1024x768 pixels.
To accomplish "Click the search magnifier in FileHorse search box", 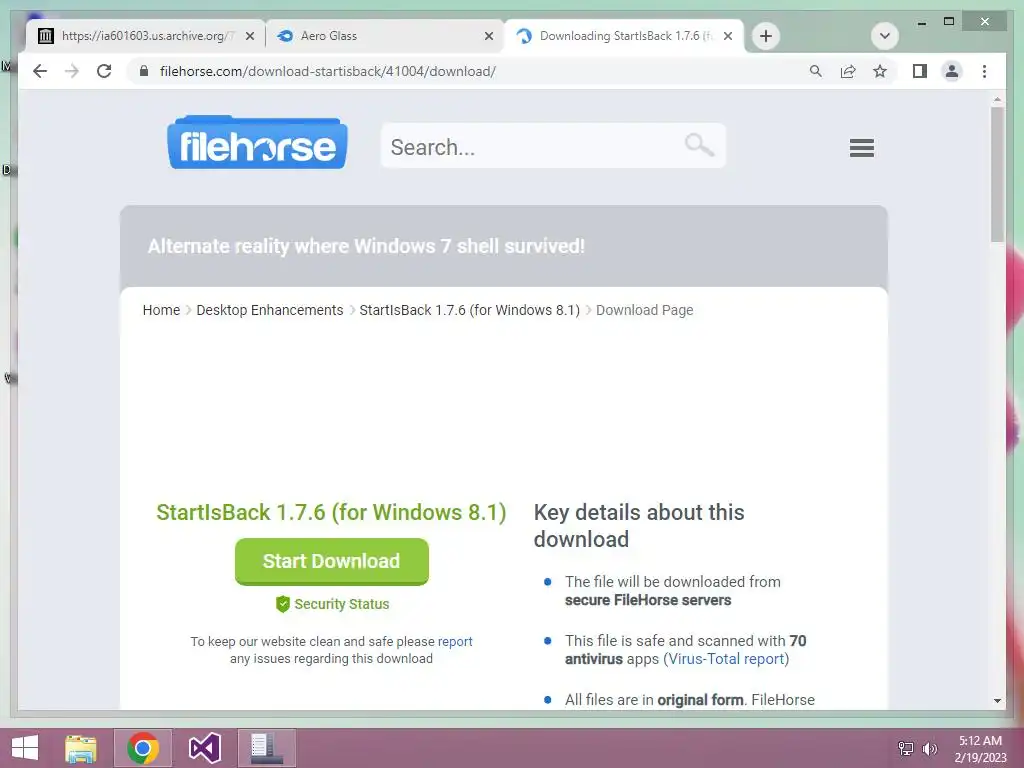I will point(699,144).
